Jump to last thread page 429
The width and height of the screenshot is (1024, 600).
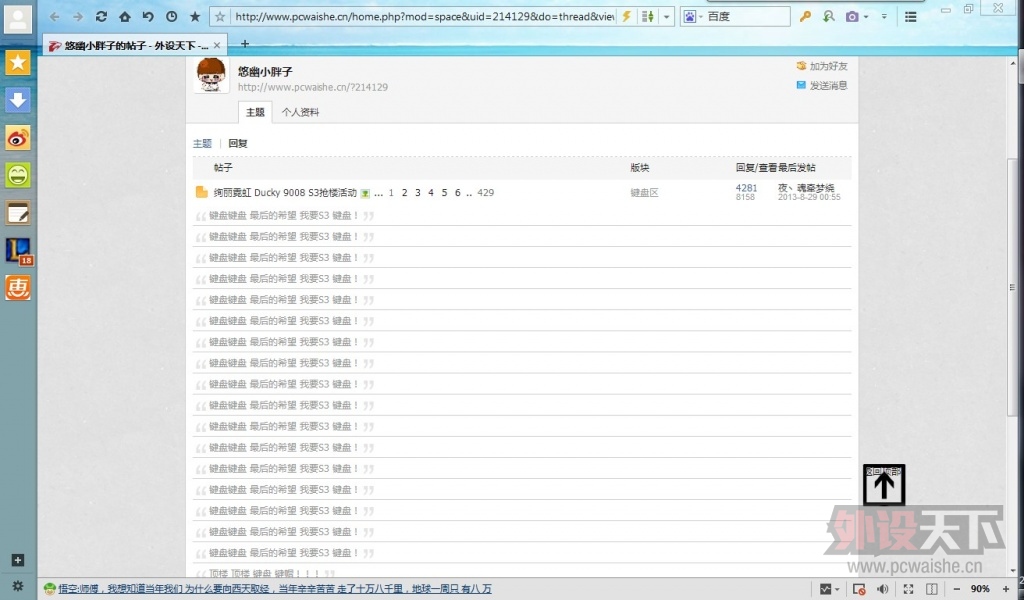click(485, 193)
